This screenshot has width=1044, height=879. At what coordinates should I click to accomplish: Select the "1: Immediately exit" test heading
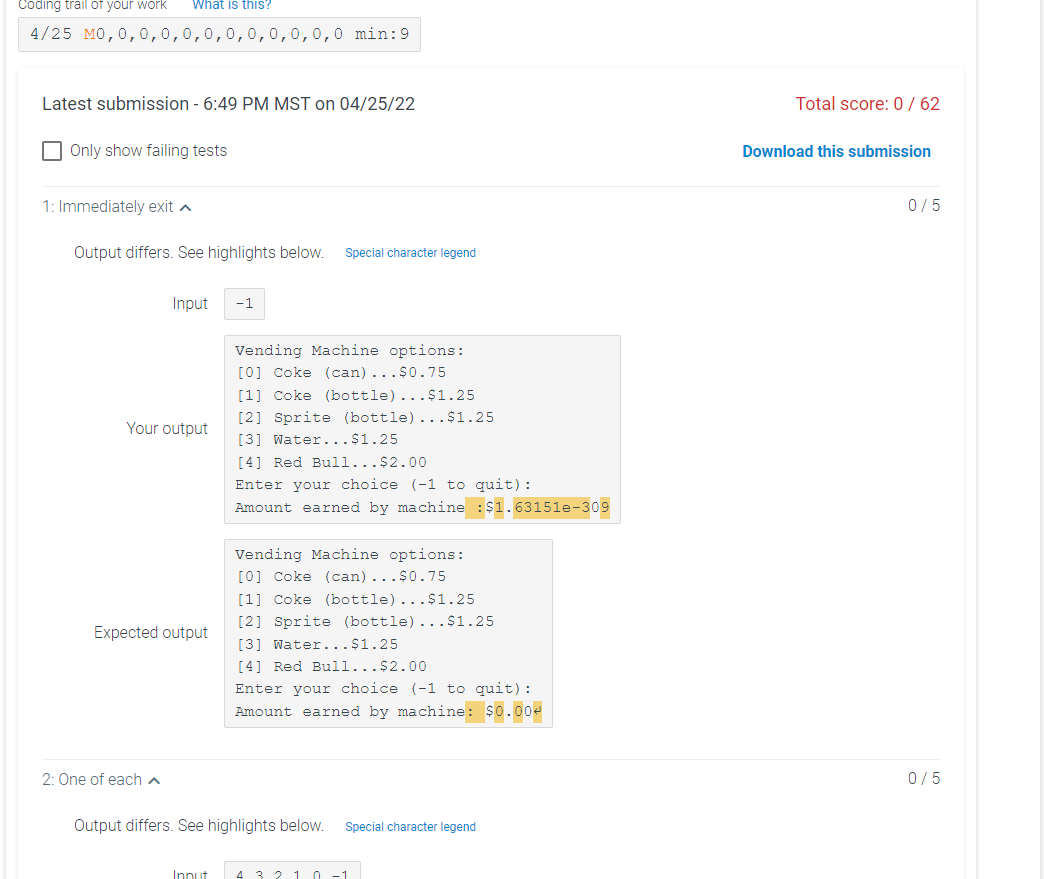coord(108,206)
